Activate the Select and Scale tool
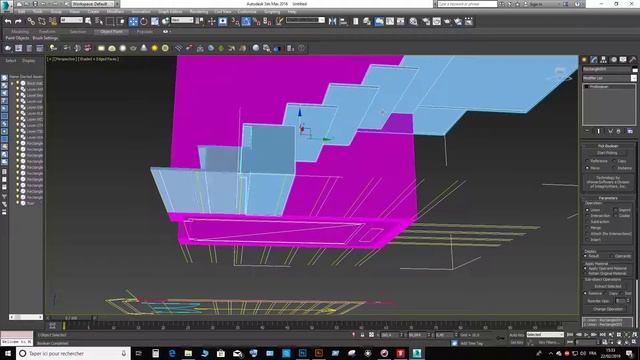Image resolution: width=640 pixels, height=360 pixels. click(x=155, y=21)
